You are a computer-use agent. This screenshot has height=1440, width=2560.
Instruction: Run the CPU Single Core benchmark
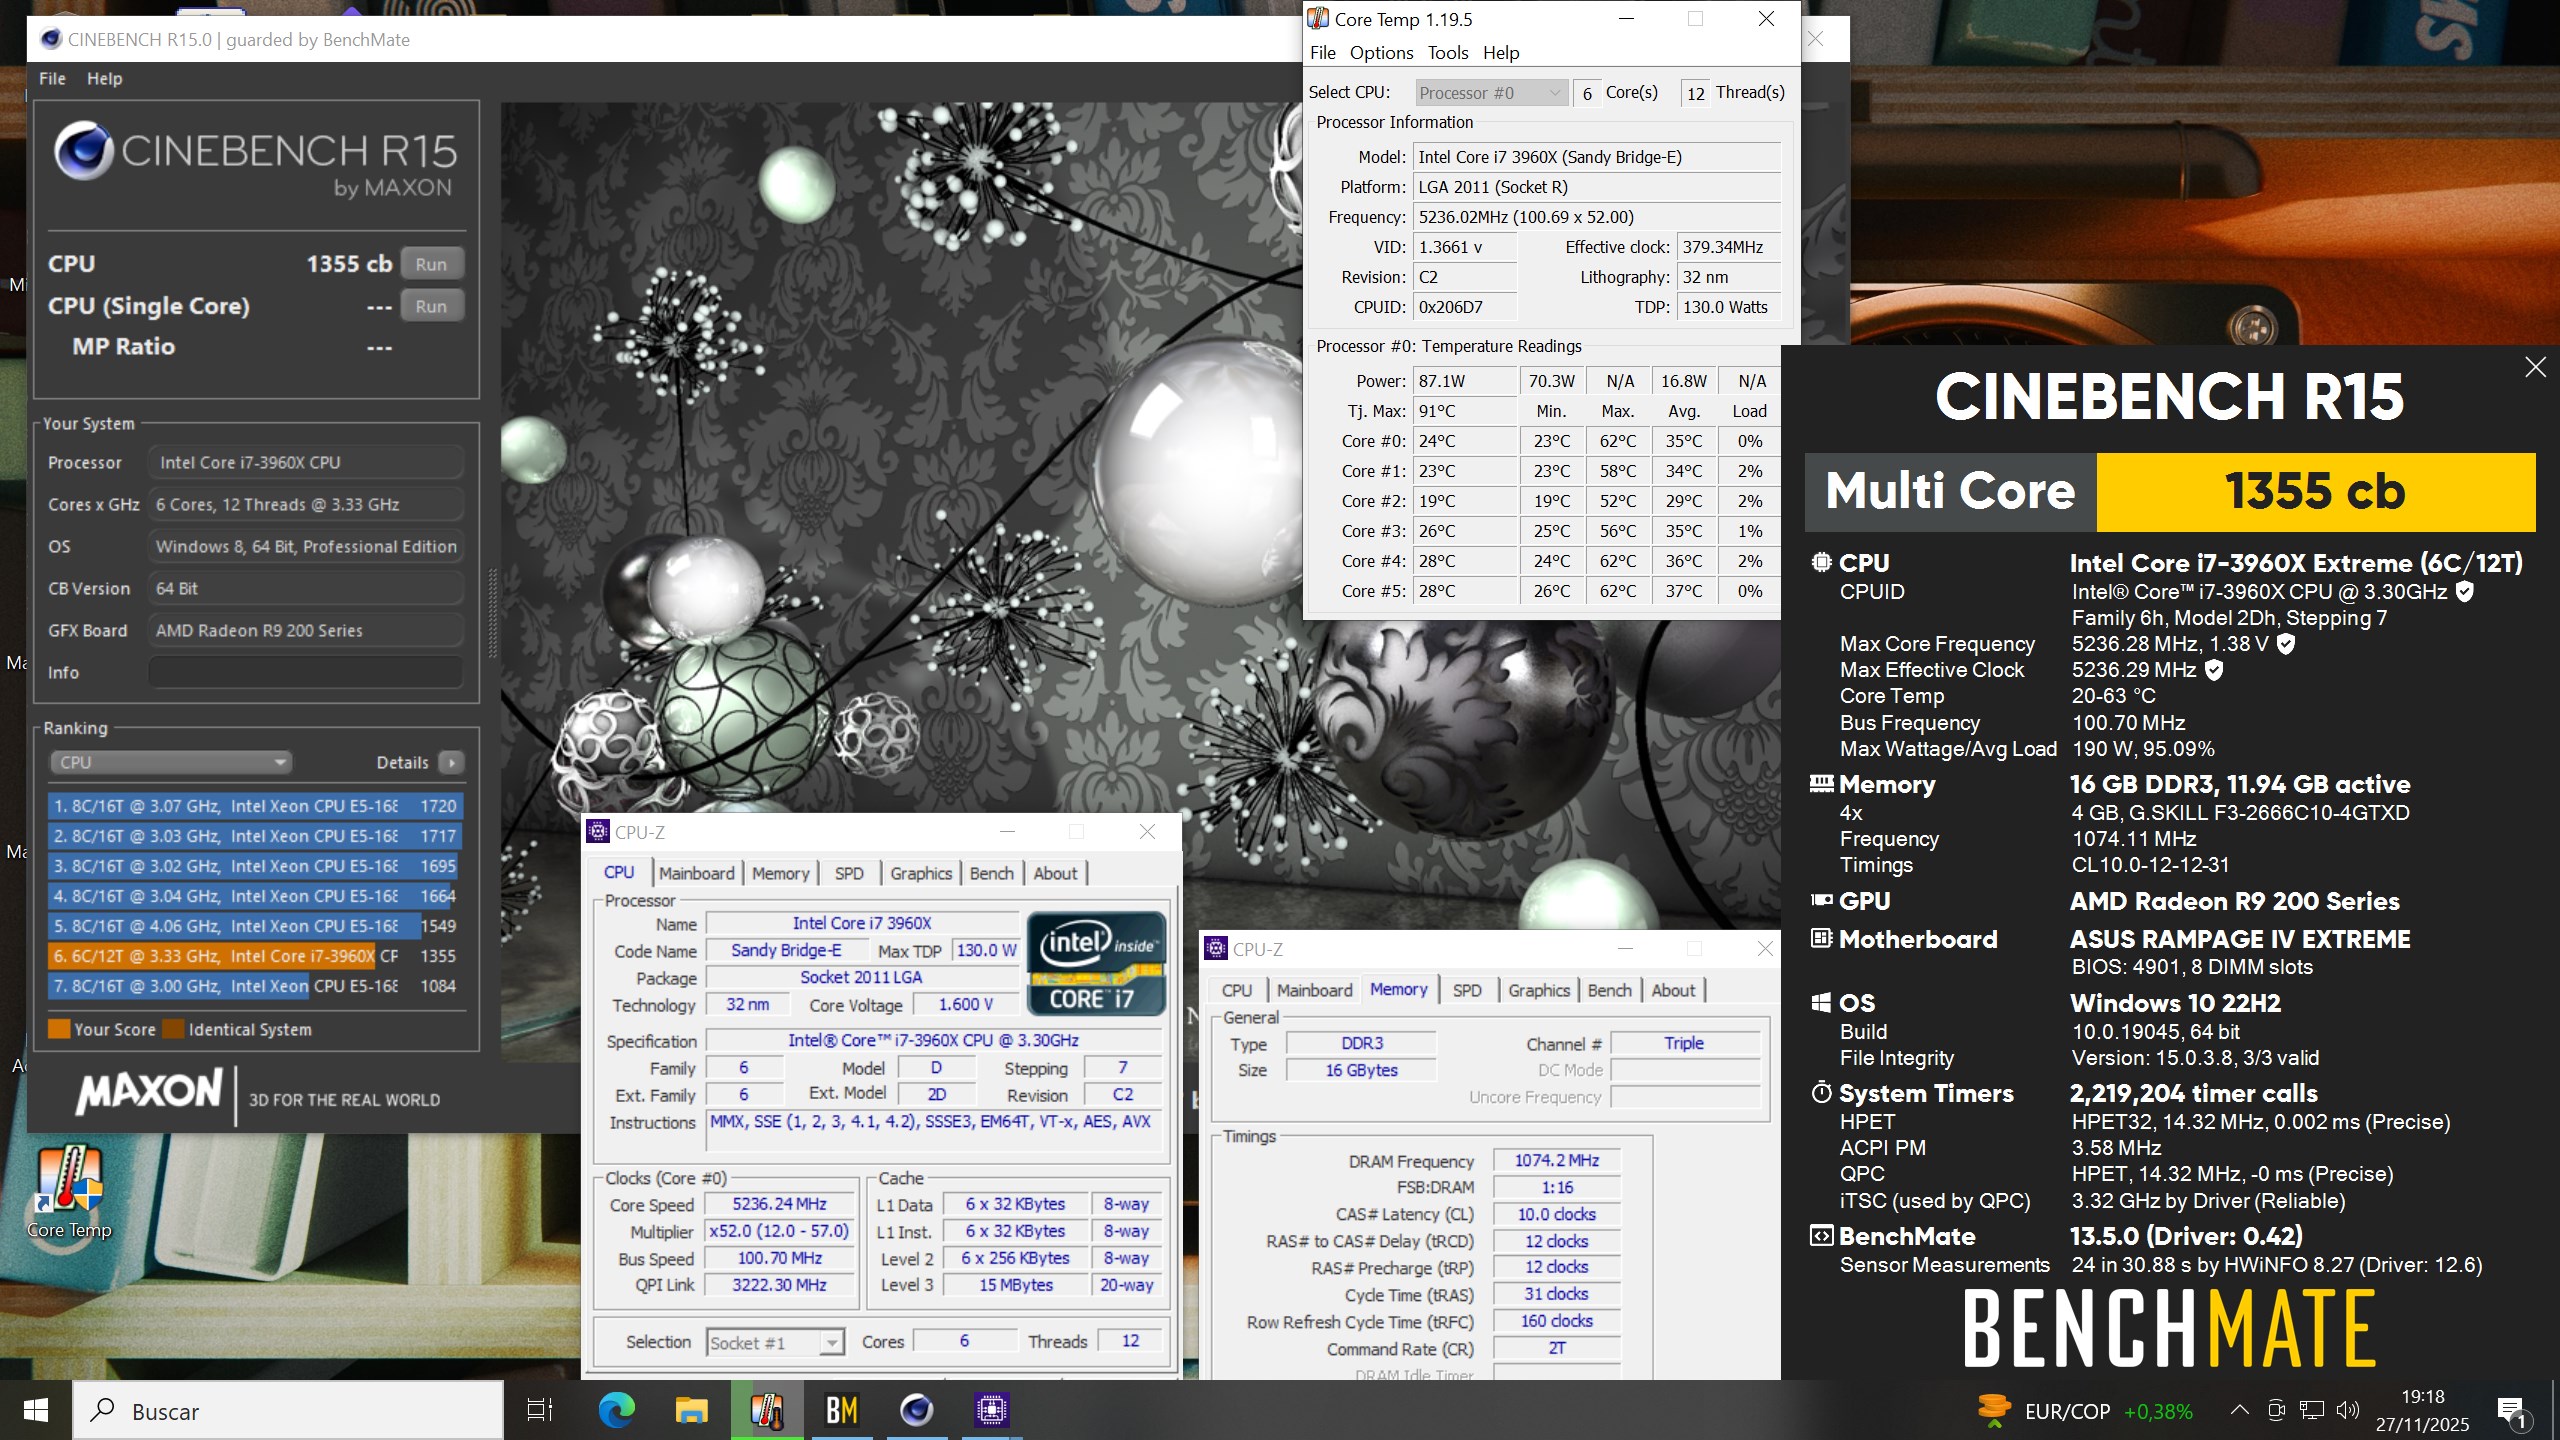[431, 307]
